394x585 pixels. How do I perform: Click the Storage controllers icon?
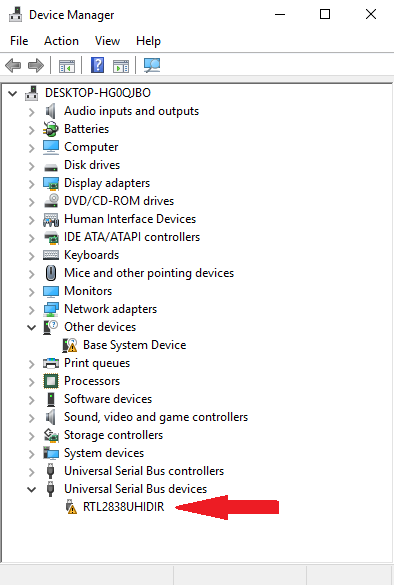51,435
